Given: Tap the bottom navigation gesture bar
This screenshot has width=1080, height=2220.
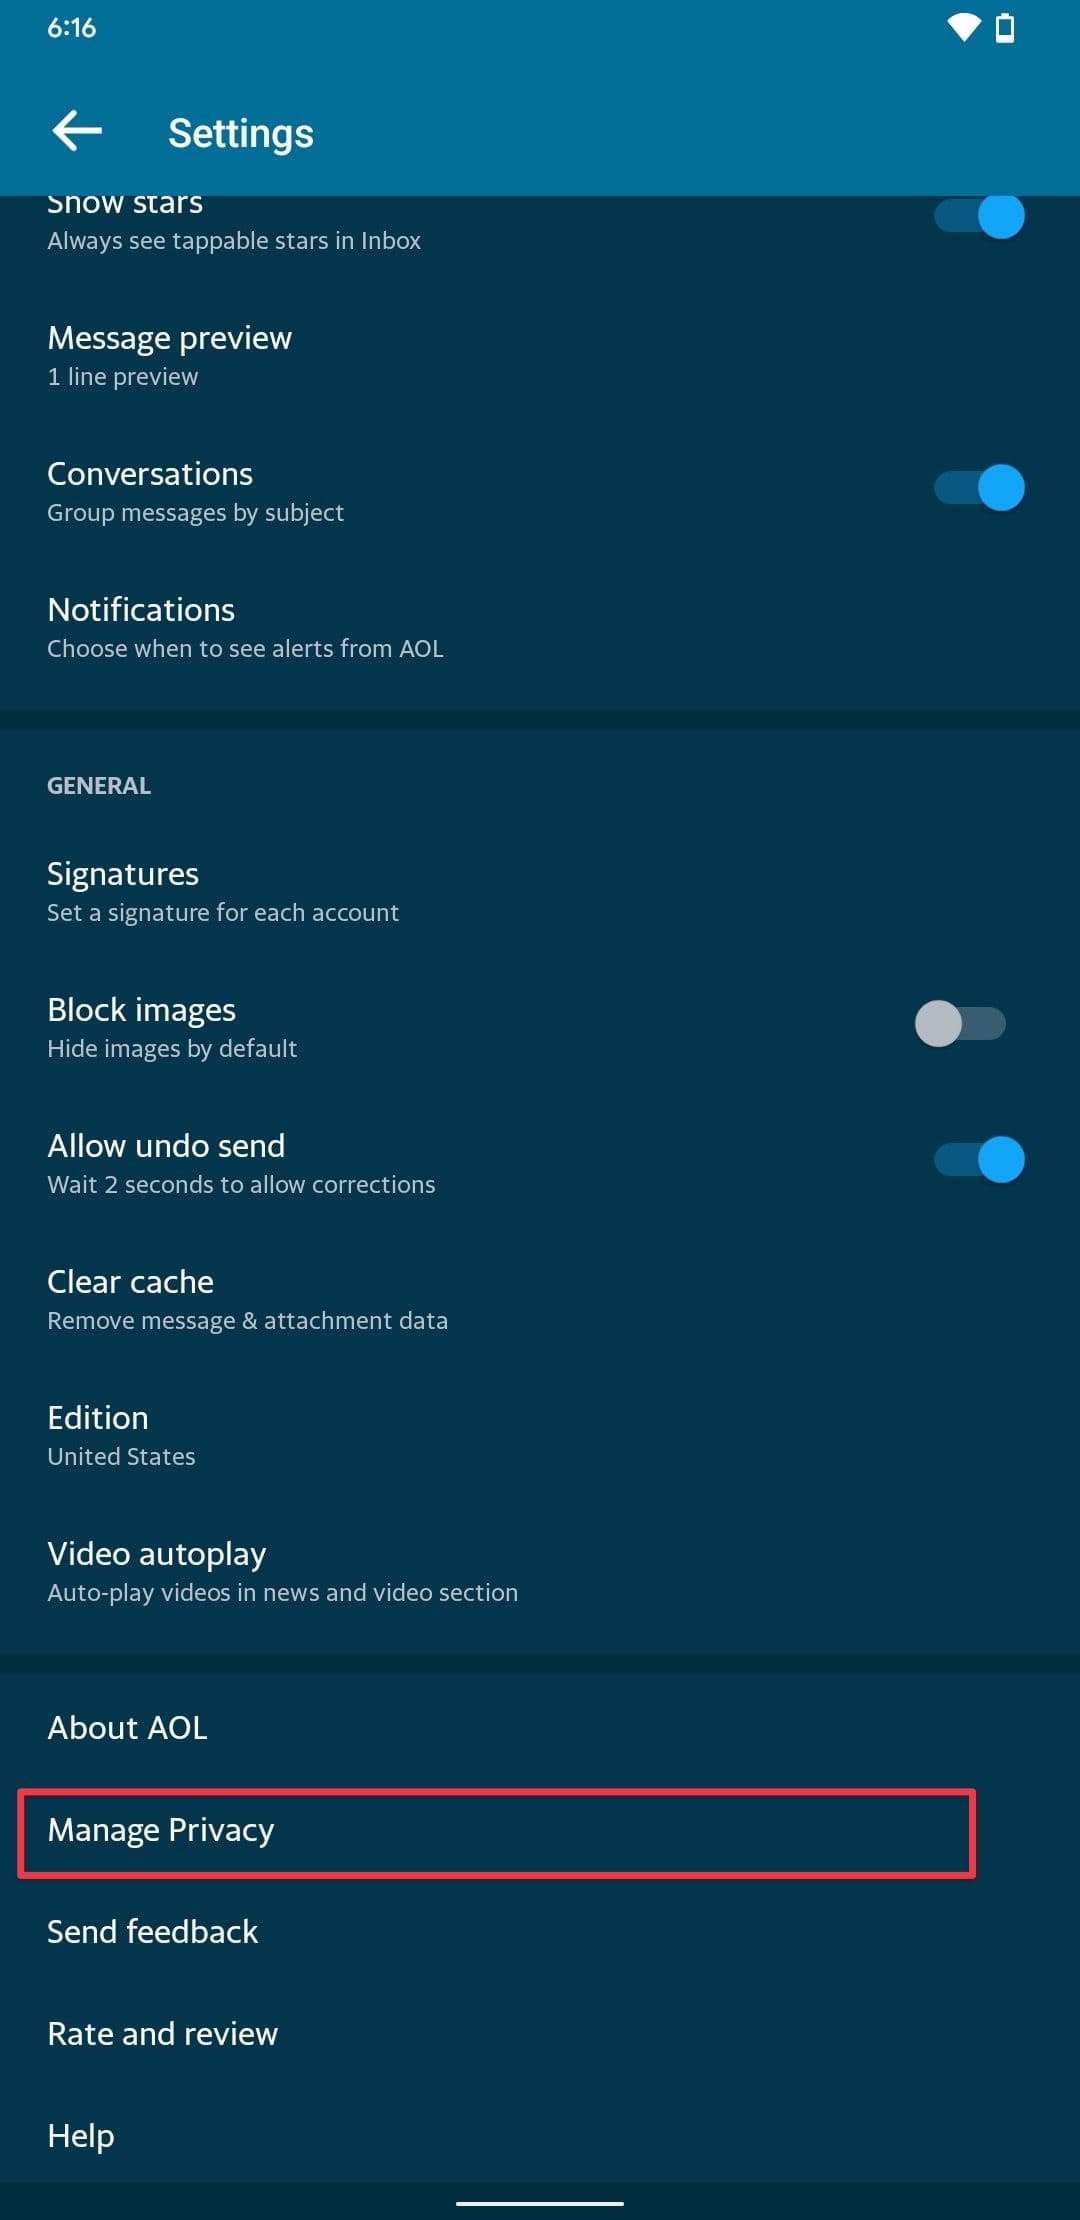Looking at the screenshot, I should point(540,2203).
